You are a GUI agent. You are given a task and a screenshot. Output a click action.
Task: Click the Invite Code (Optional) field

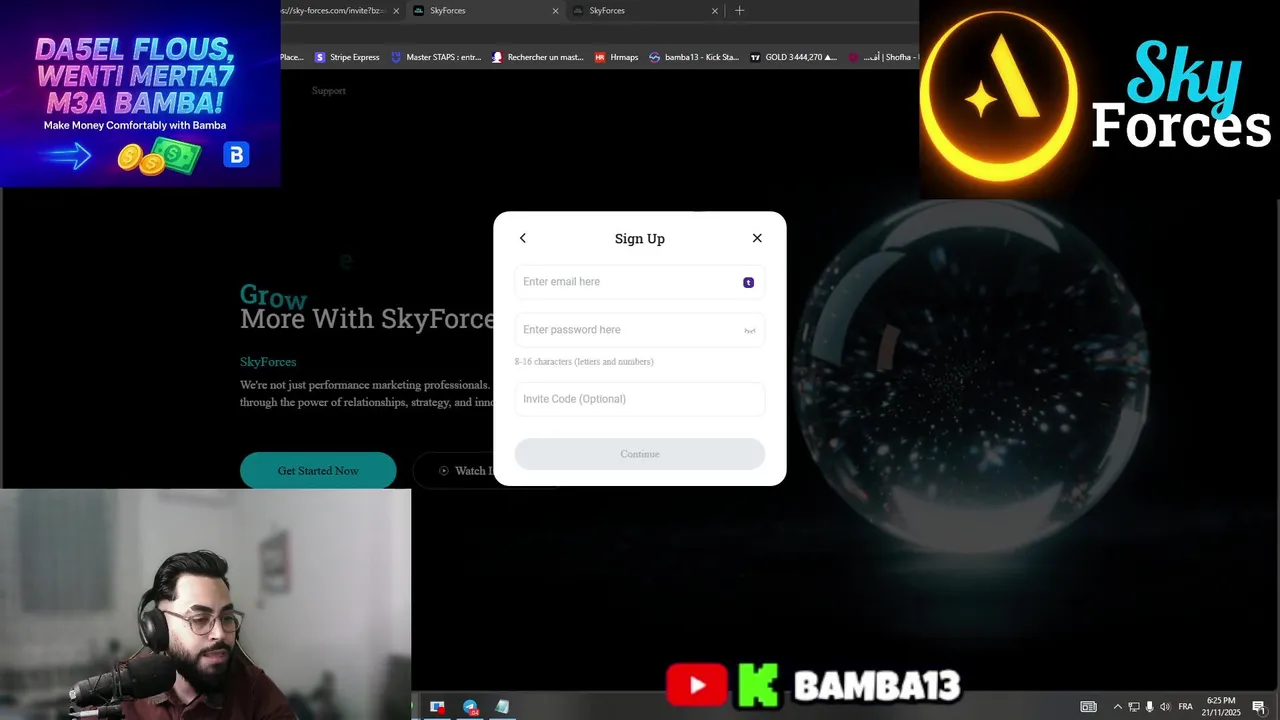tap(640, 399)
